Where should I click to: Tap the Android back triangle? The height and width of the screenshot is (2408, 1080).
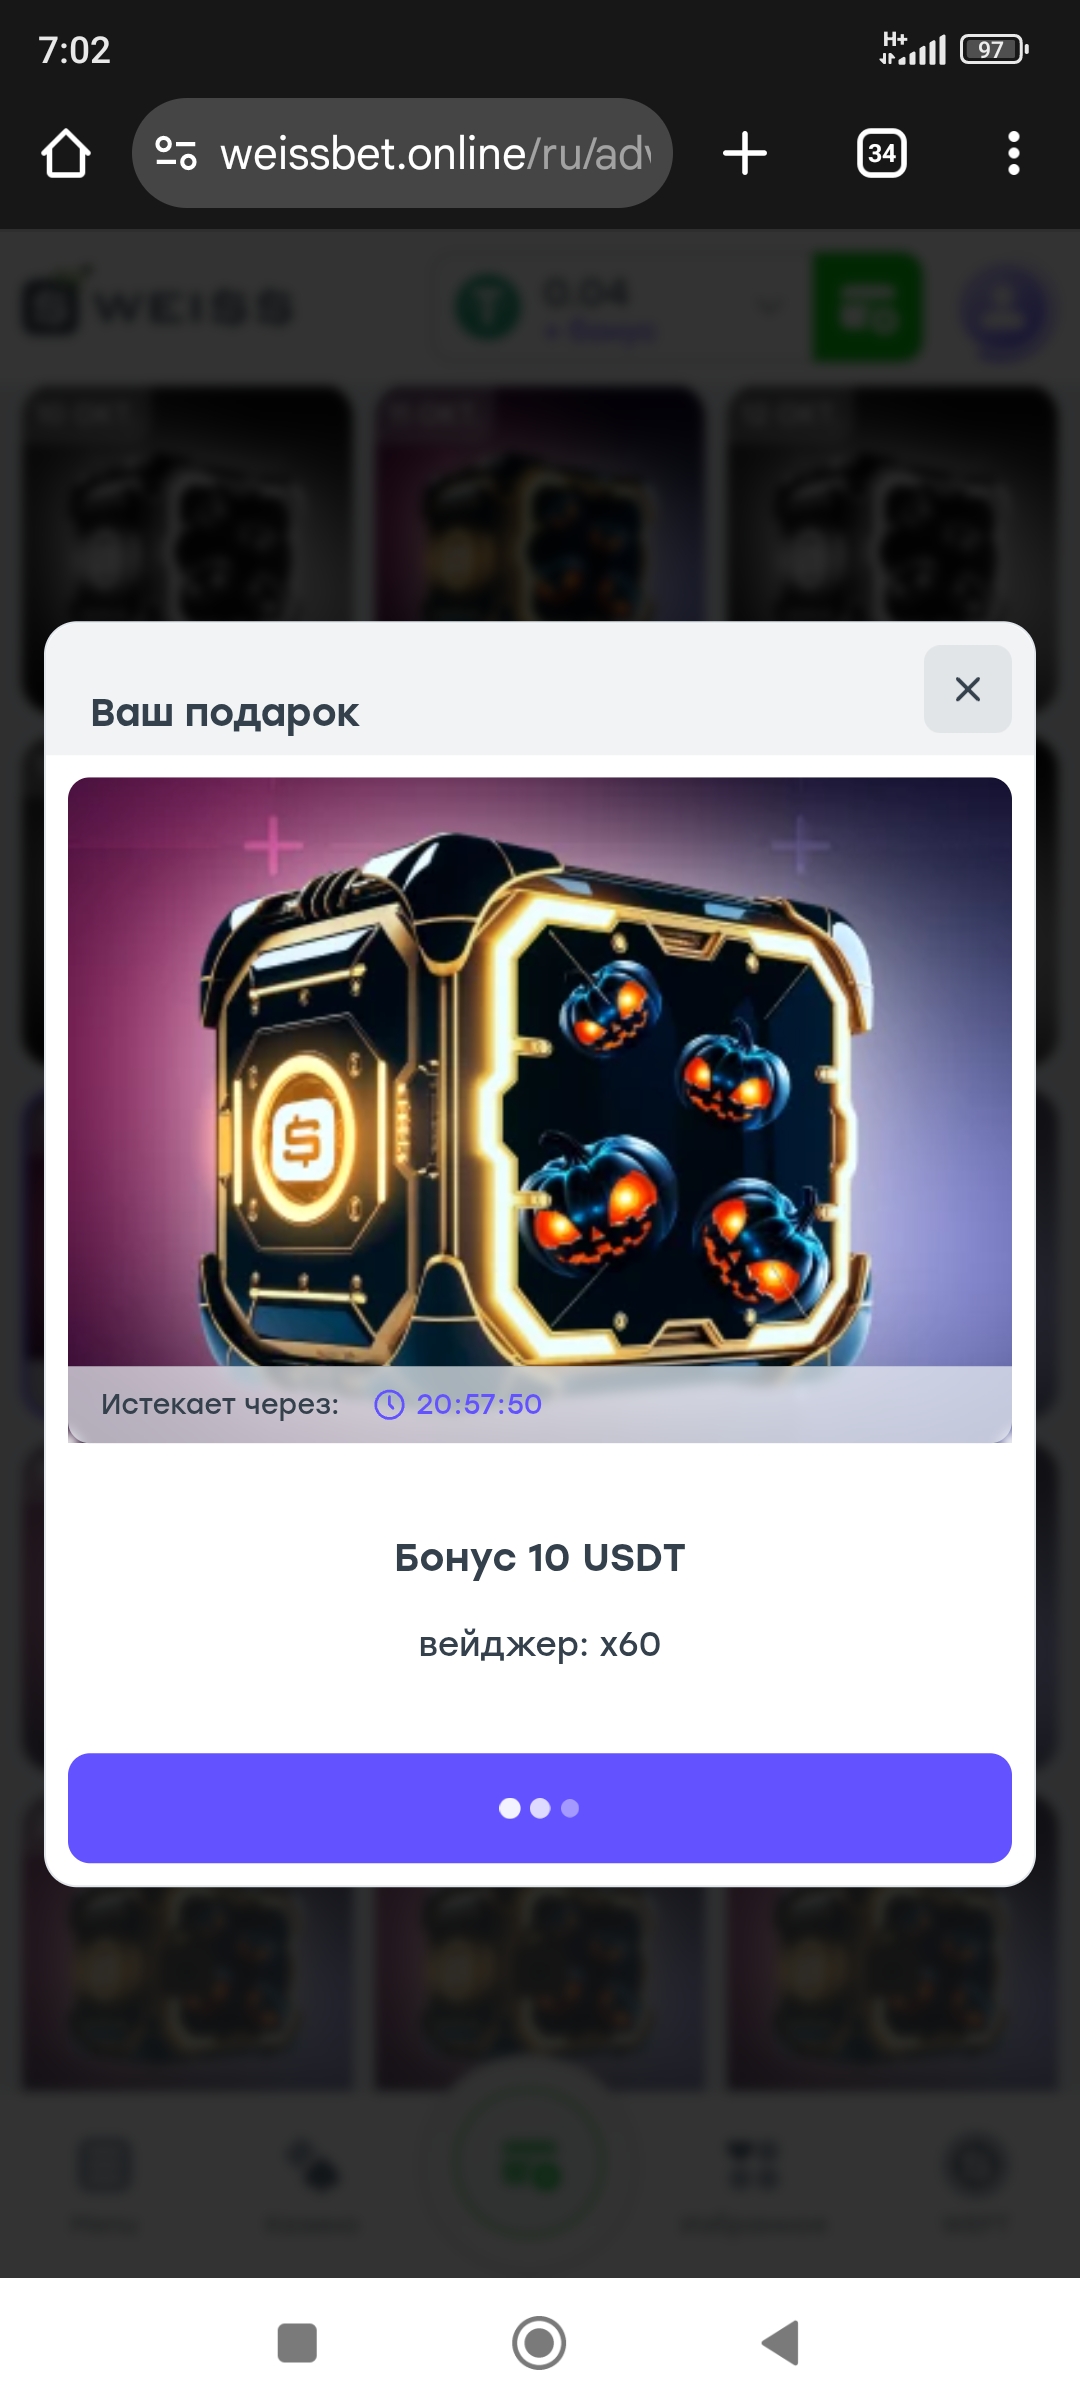coord(781,2342)
